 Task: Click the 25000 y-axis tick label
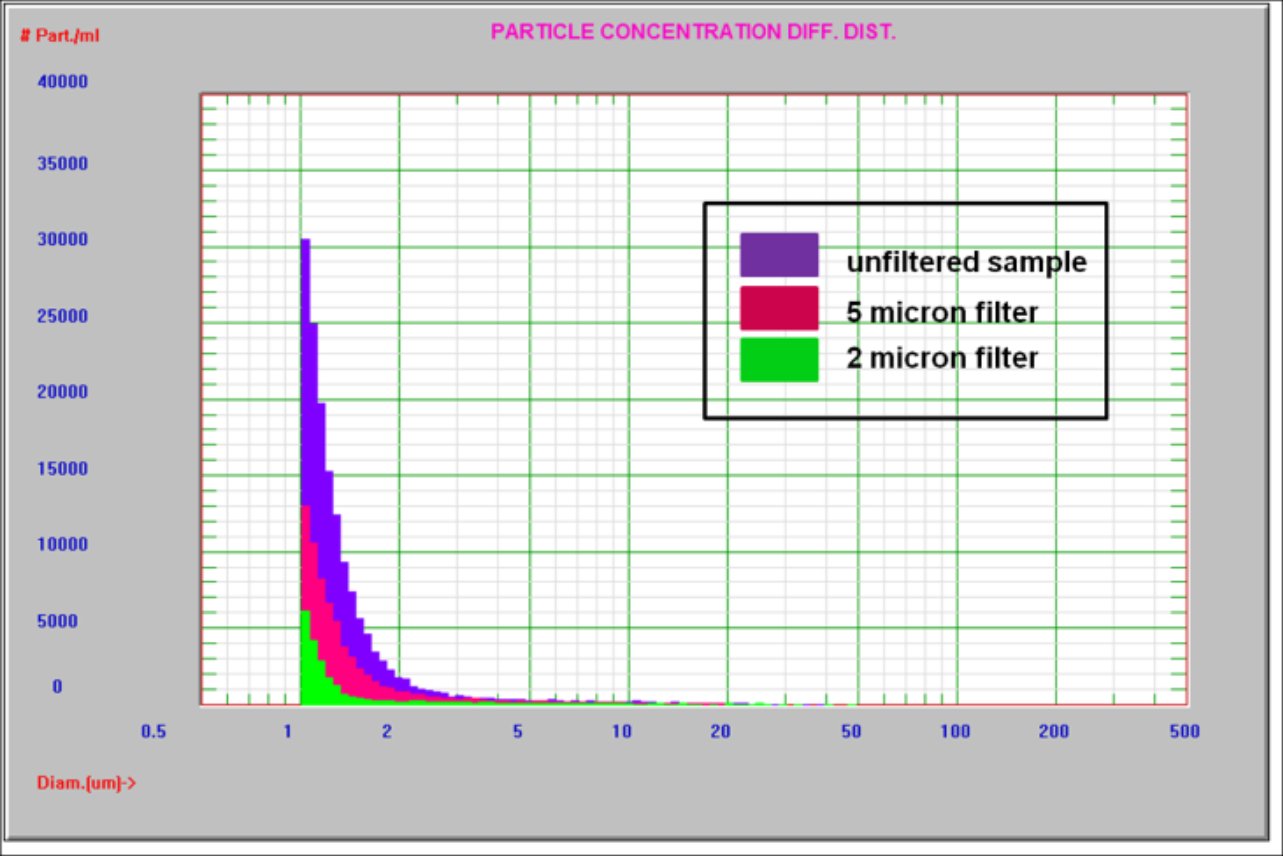(x=62, y=316)
